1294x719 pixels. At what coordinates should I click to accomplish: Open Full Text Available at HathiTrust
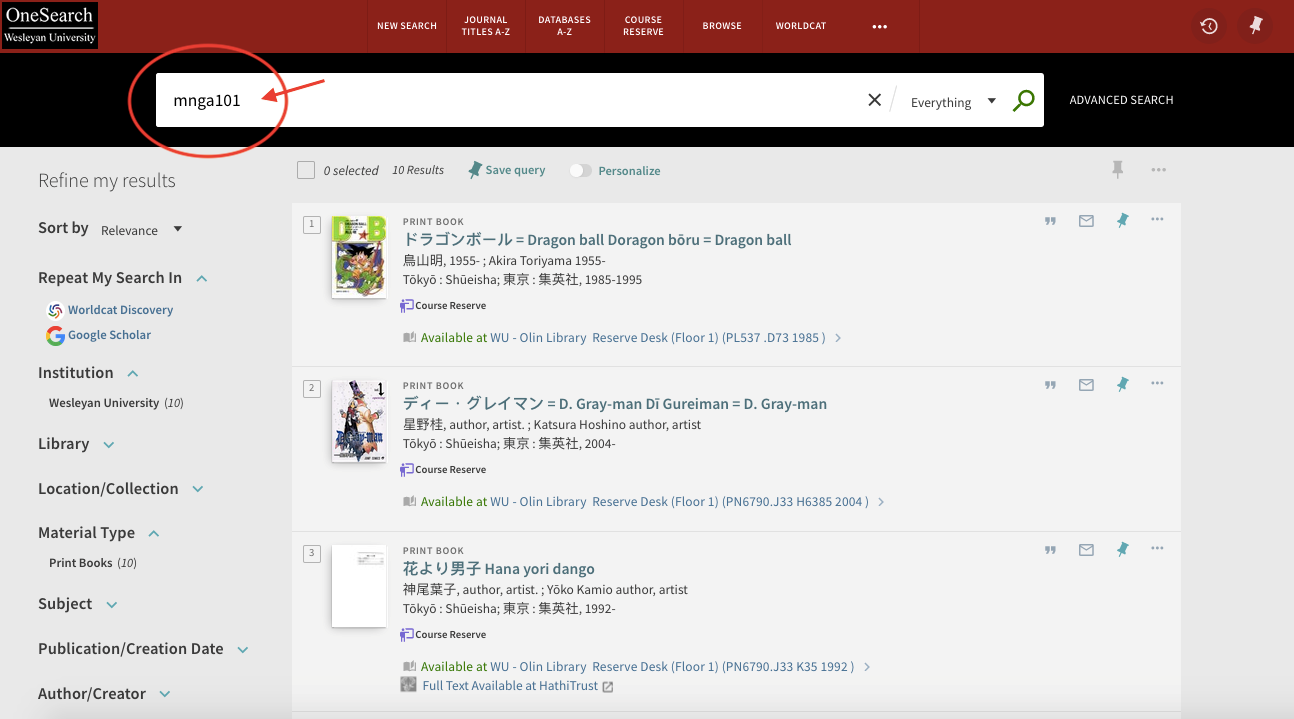pyautogui.click(x=510, y=686)
